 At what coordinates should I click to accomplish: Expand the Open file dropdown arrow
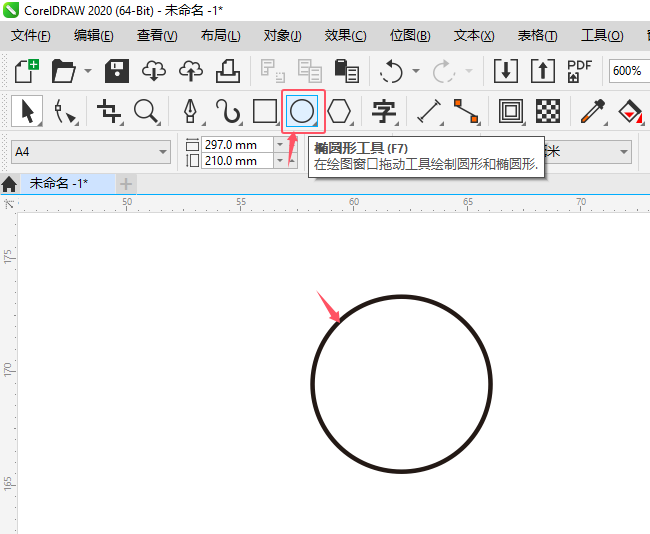pos(88,71)
